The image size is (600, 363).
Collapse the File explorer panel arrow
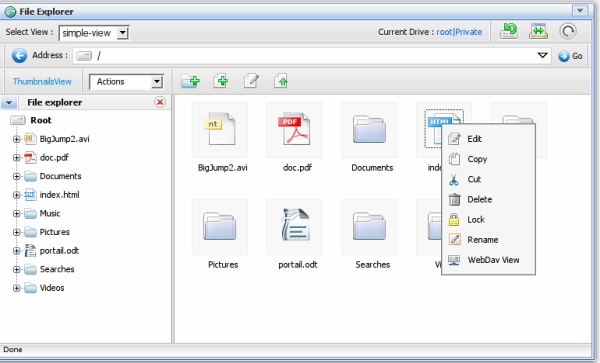9,103
